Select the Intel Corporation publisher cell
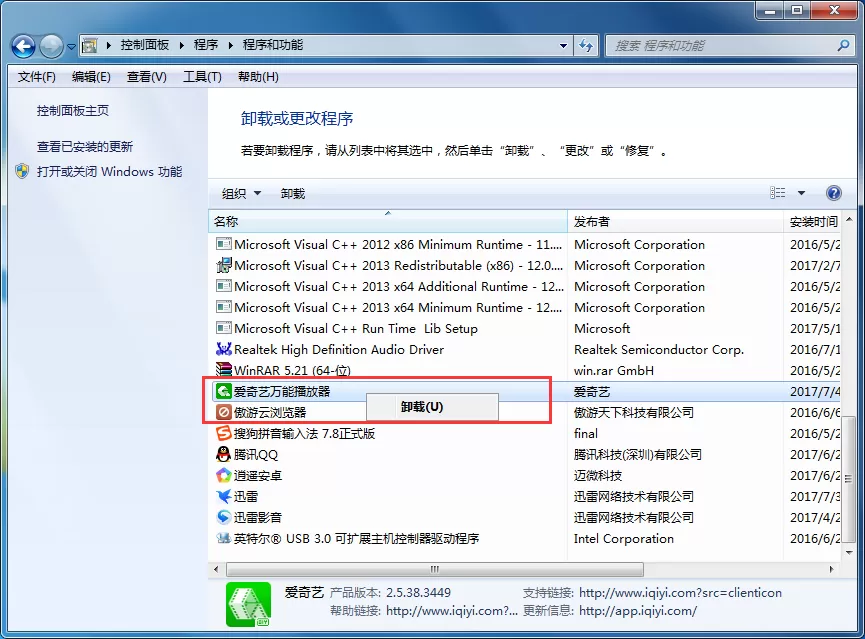 [x=623, y=539]
